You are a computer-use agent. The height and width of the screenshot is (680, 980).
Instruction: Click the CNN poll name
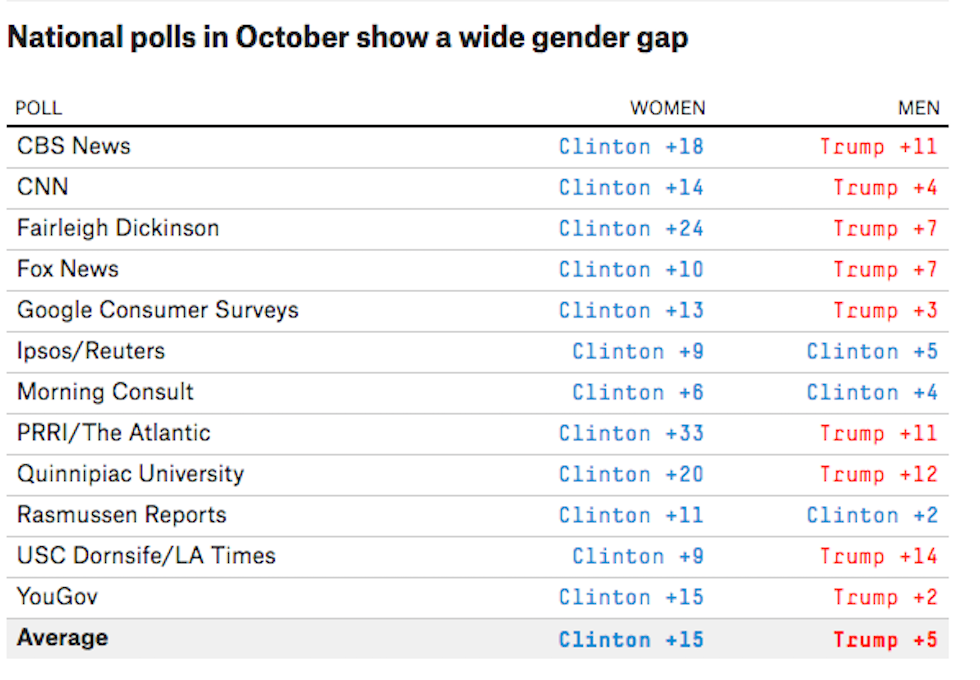tap(43, 187)
